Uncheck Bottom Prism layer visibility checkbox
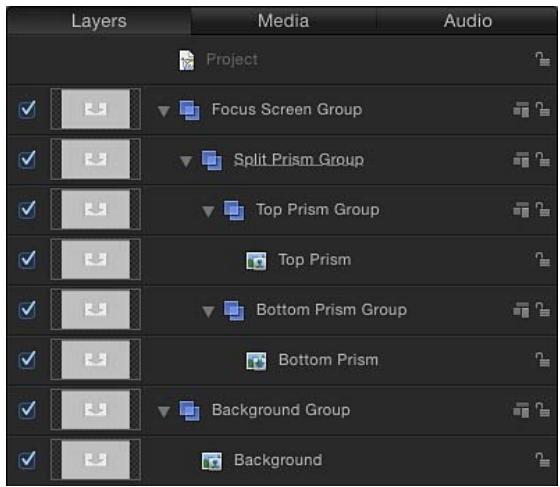Viewport: 560px width, 487px height. click(27, 360)
